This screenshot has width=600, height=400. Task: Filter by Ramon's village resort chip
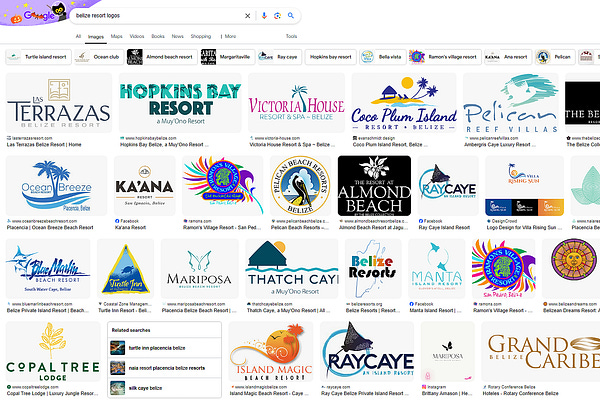[x=445, y=57]
